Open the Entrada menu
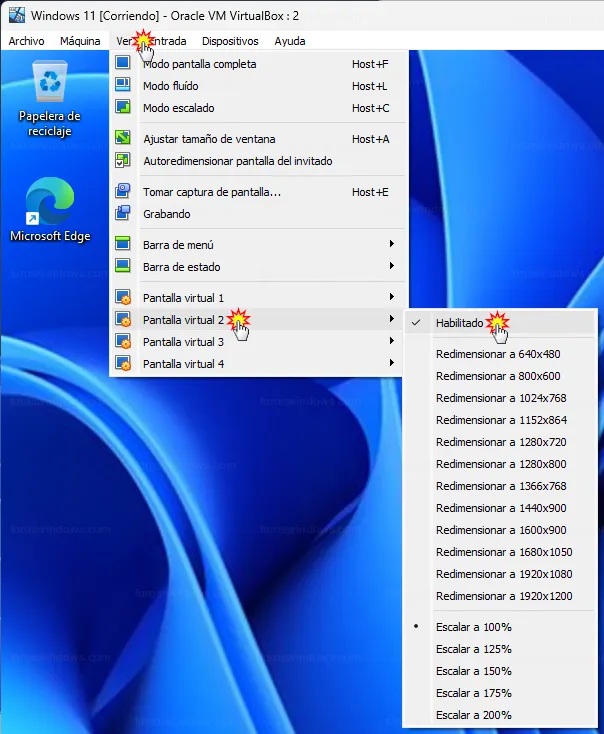Screen dimensions: 604x734 166,41
